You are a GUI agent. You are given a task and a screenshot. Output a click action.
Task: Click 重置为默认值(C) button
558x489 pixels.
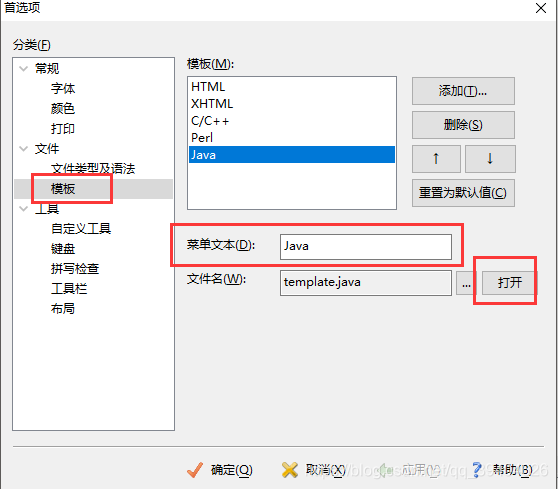click(463, 193)
